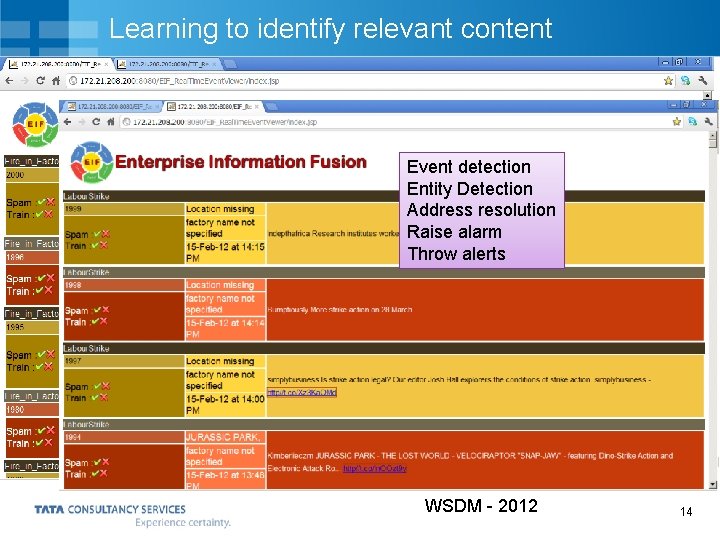Decline Train for event 1994 with red X
Screen dimensions: 720x540
tap(104, 473)
